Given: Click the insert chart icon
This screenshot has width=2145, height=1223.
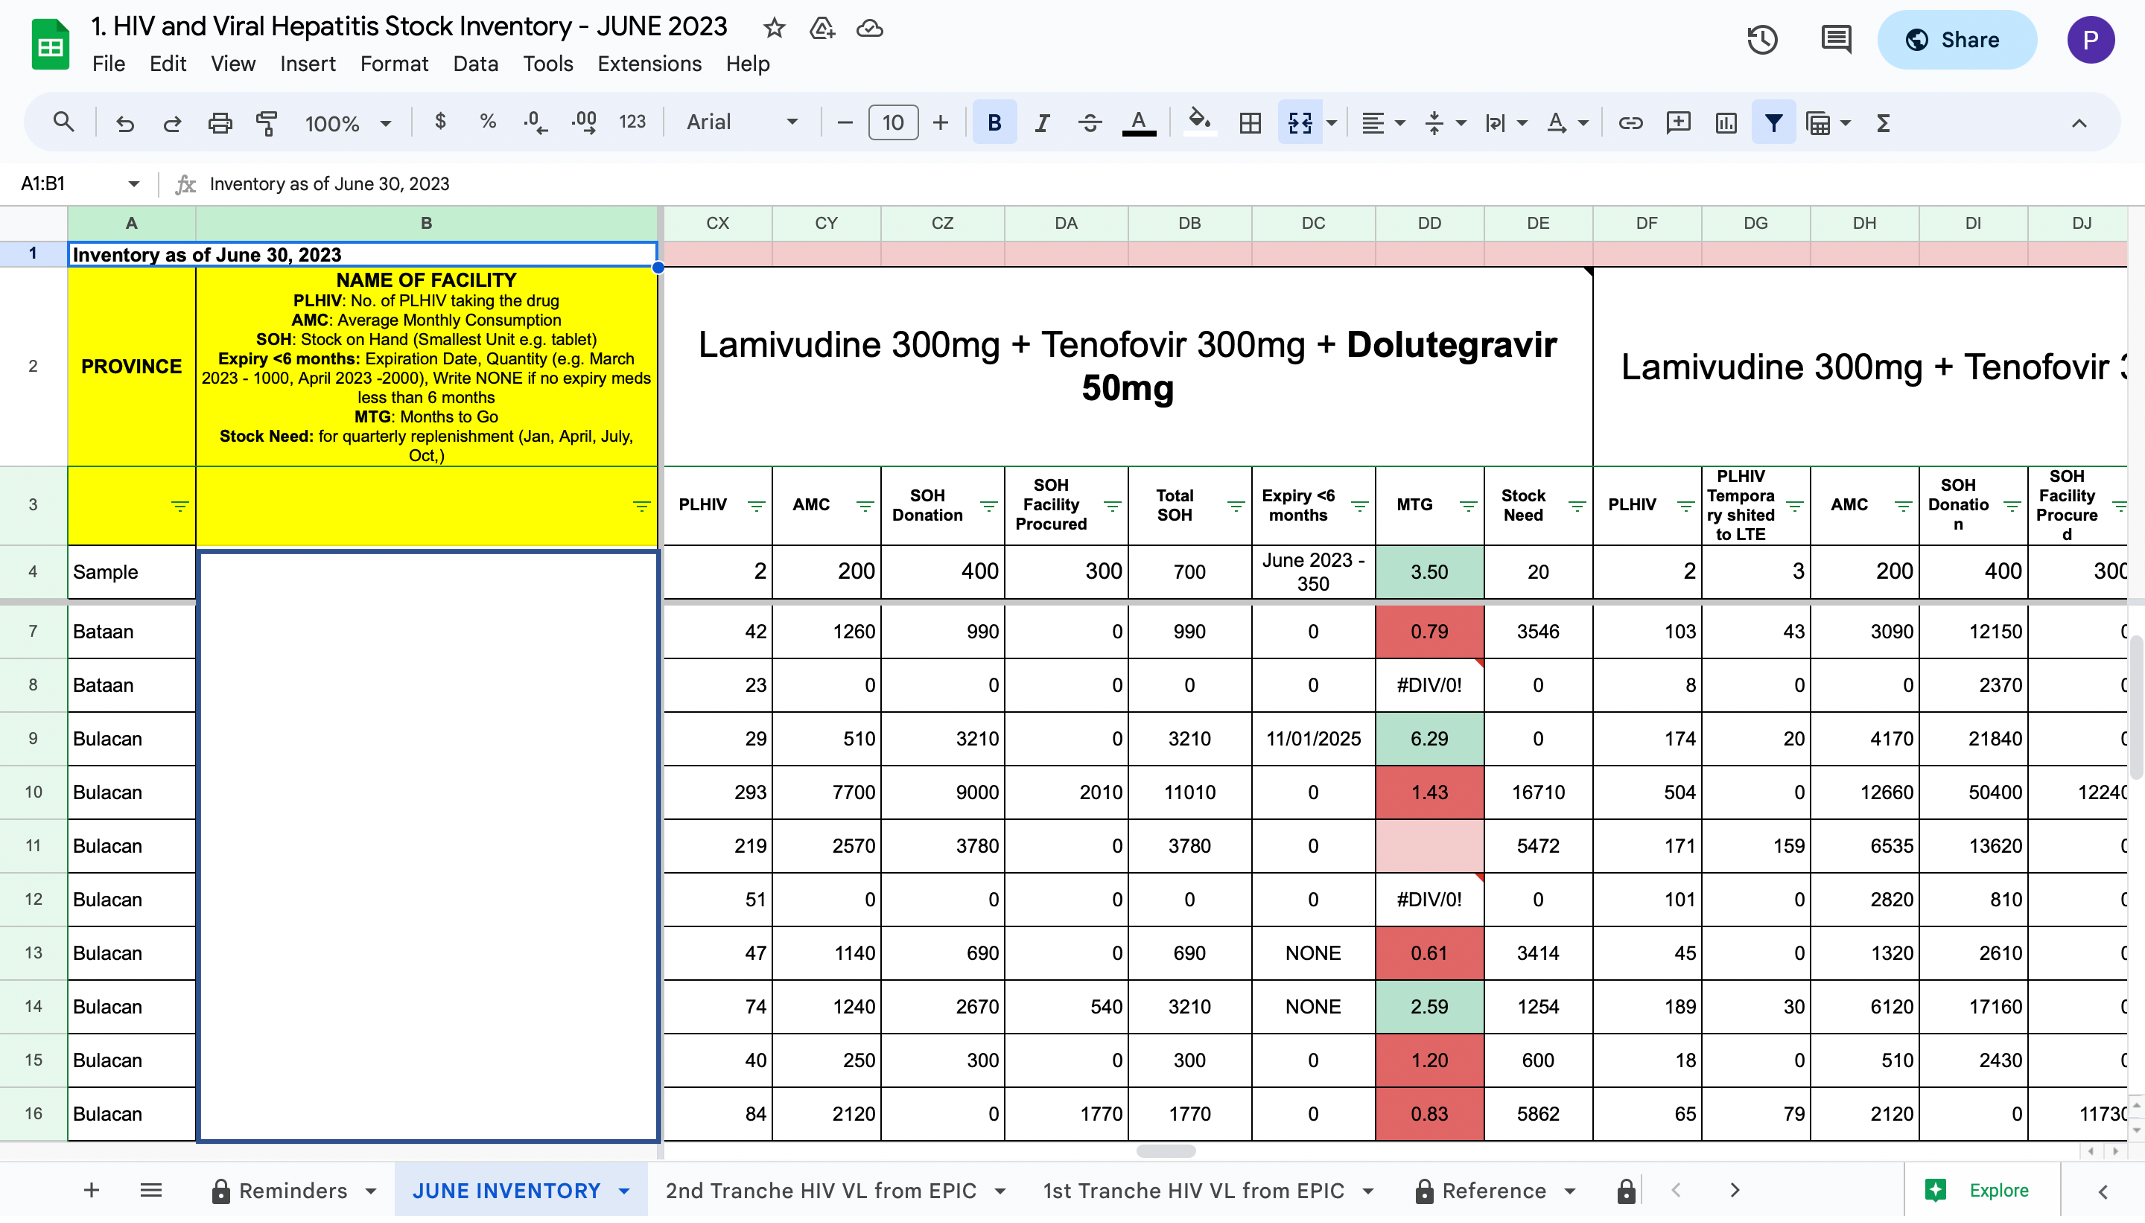Looking at the screenshot, I should pos(1726,123).
